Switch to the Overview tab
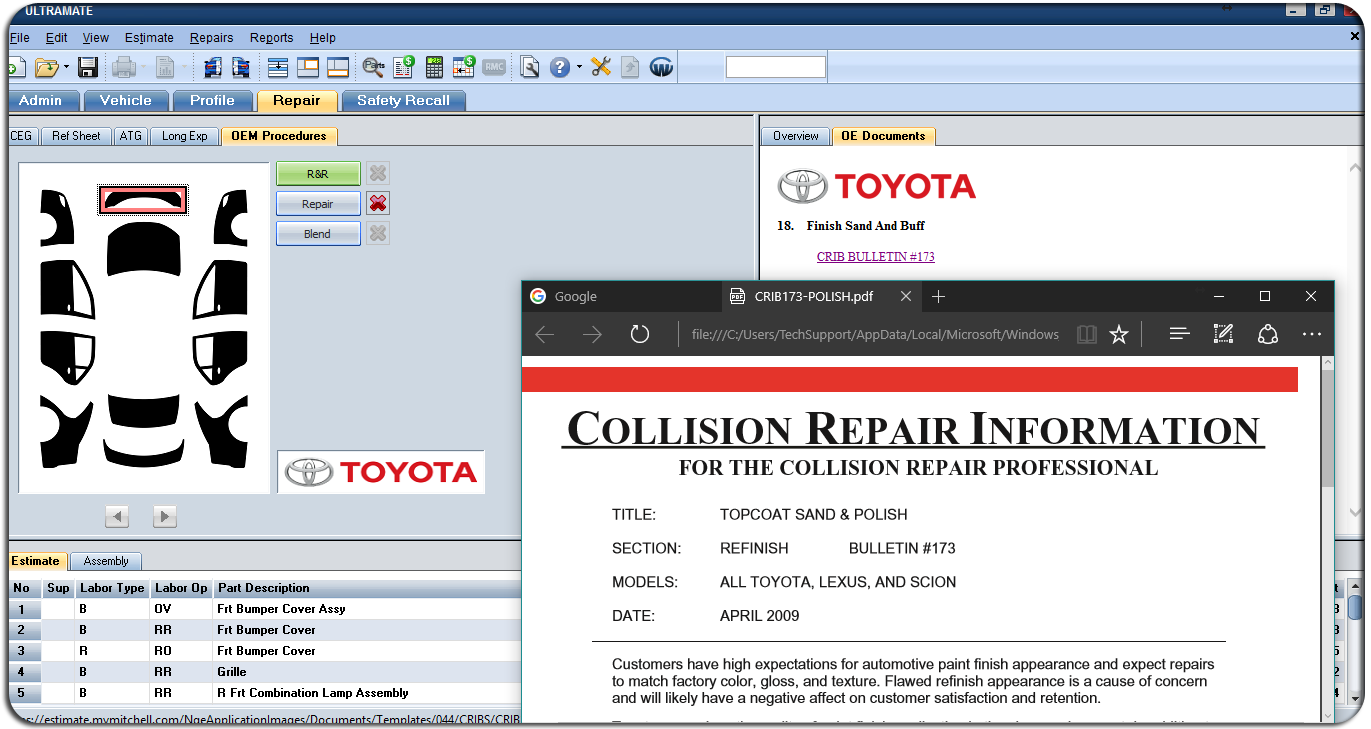Screen dimensions: 1371x729 click(796, 136)
